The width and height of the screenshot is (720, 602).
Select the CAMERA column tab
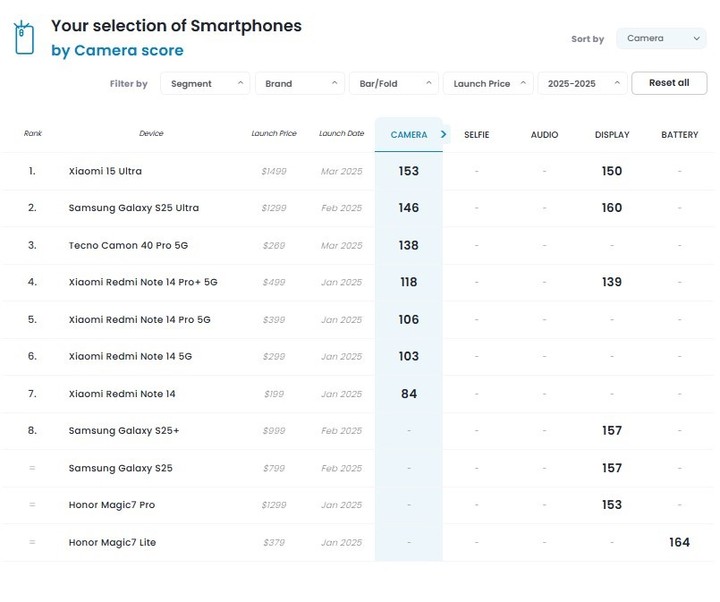(x=409, y=135)
